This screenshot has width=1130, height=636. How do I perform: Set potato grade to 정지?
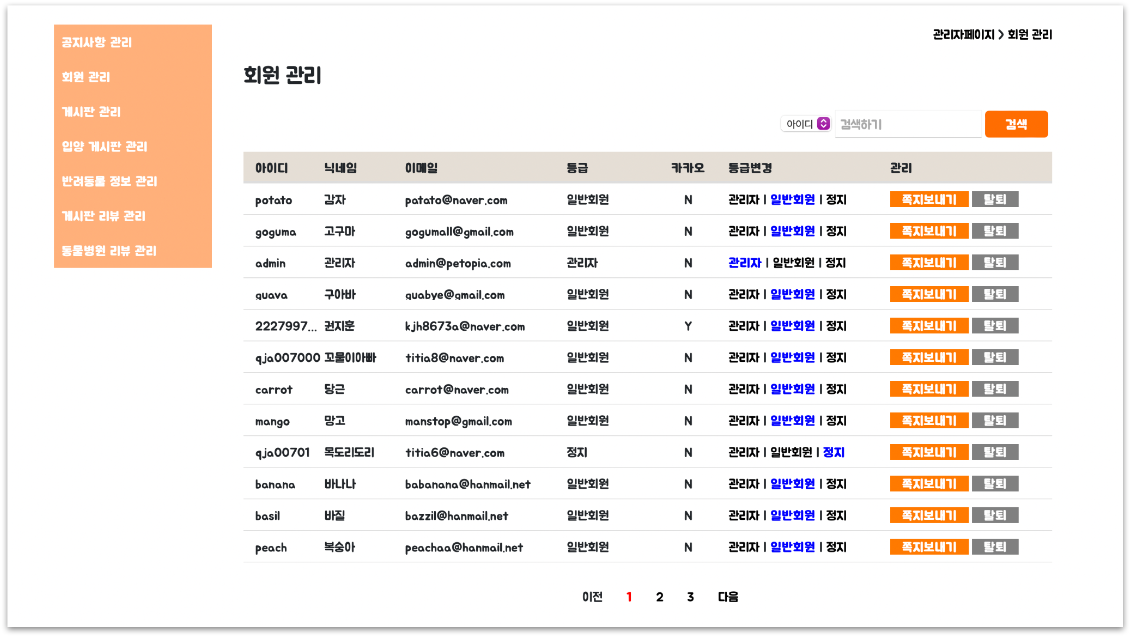[836, 200]
